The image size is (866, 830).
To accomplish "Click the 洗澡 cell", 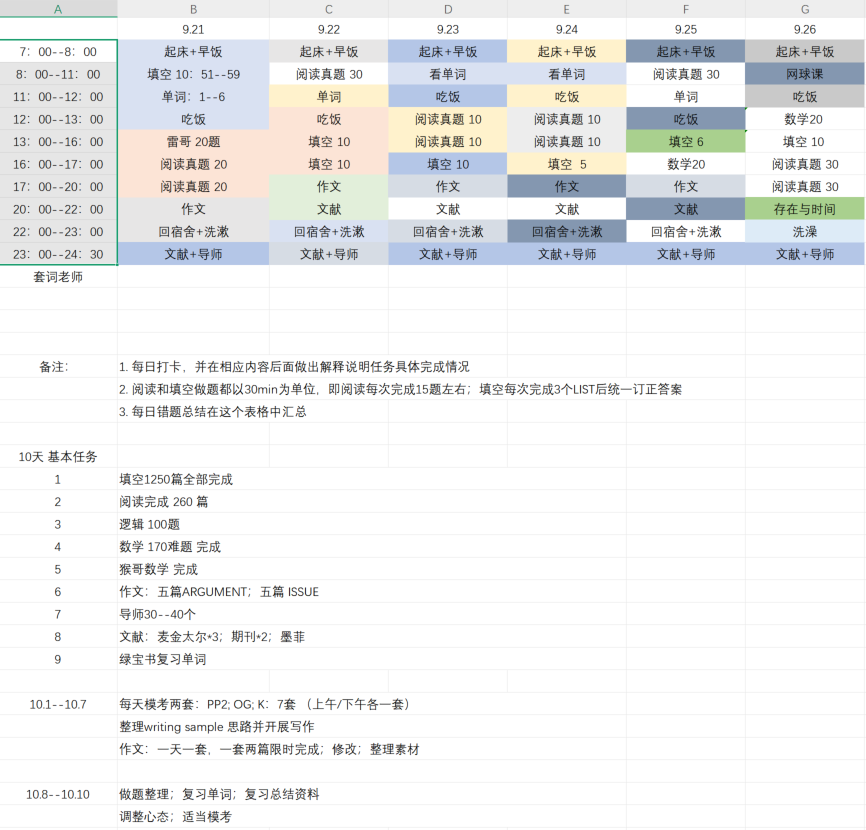I will pyautogui.click(x=805, y=231).
